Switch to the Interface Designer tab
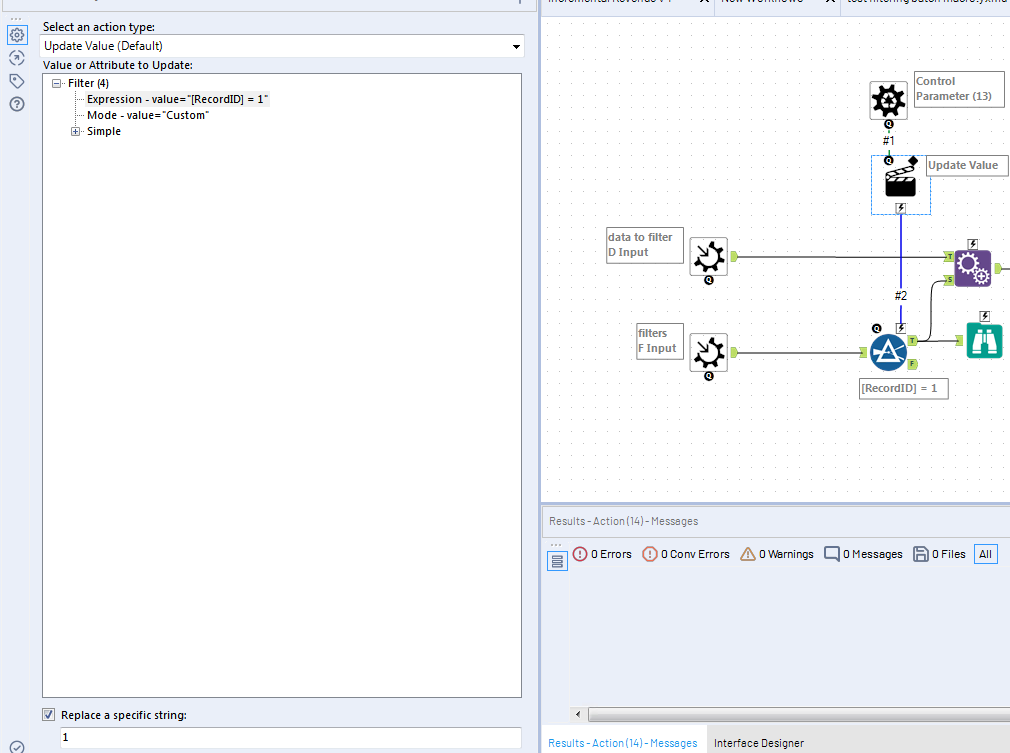The image size is (1010, 753). point(759,743)
